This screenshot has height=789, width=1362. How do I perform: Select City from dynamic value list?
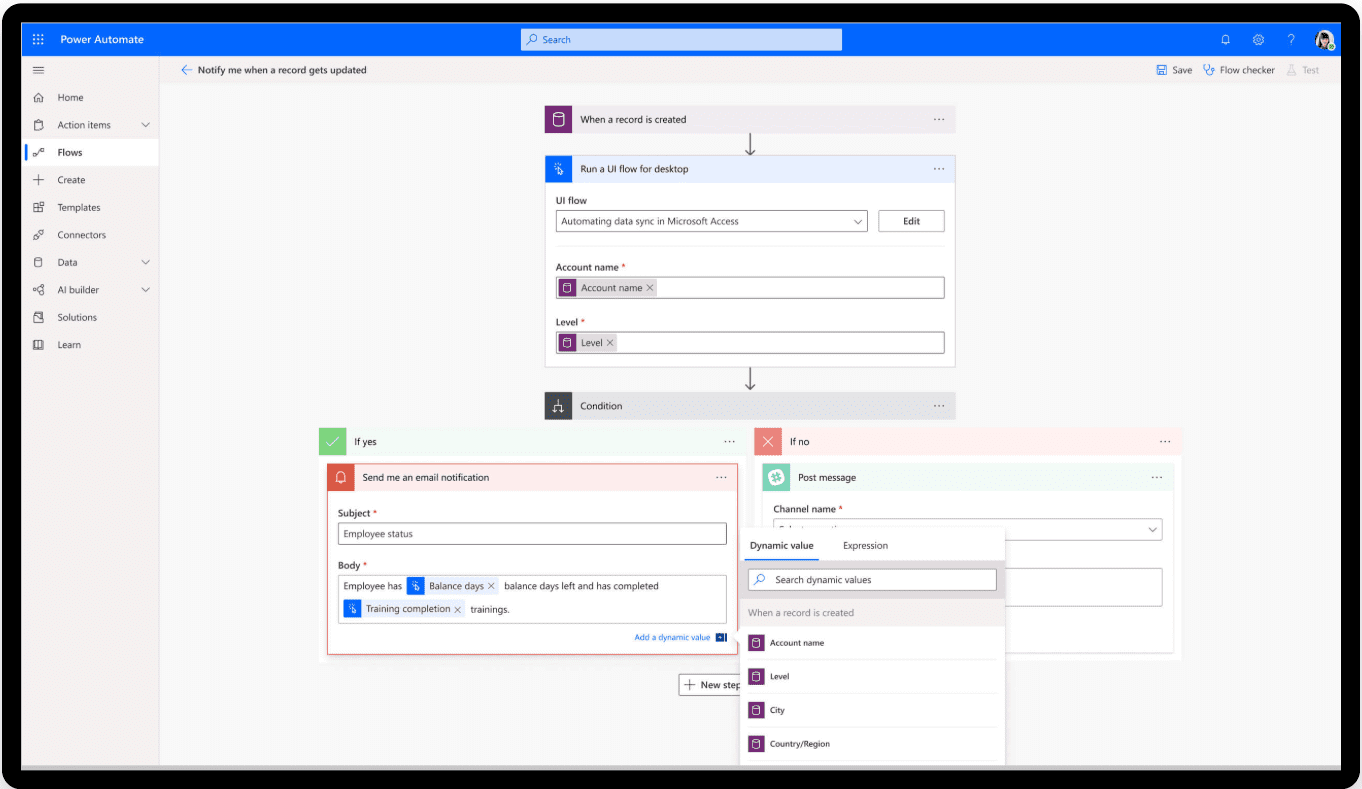tap(777, 710)
